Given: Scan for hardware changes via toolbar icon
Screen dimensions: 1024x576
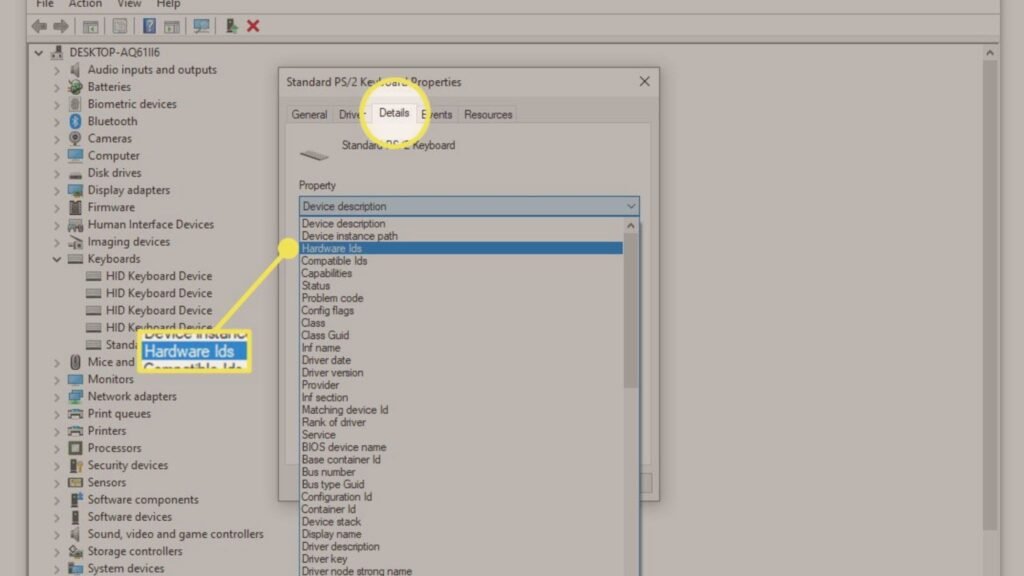Looking at the screenshot, I should (x=202, y=26).
